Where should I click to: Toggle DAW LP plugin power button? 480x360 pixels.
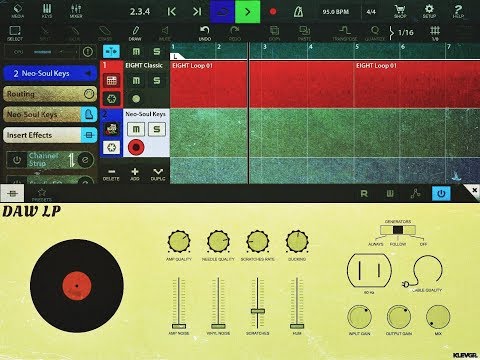[x=441, y=194]
